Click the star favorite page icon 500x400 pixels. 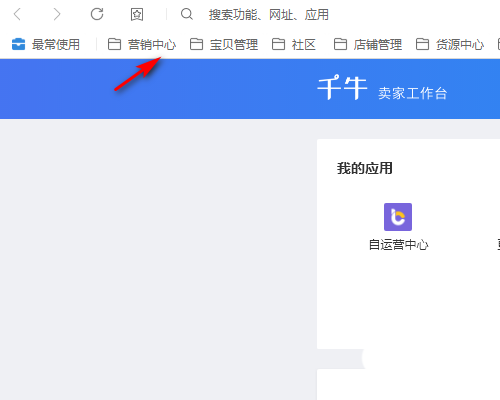(137, 14)
